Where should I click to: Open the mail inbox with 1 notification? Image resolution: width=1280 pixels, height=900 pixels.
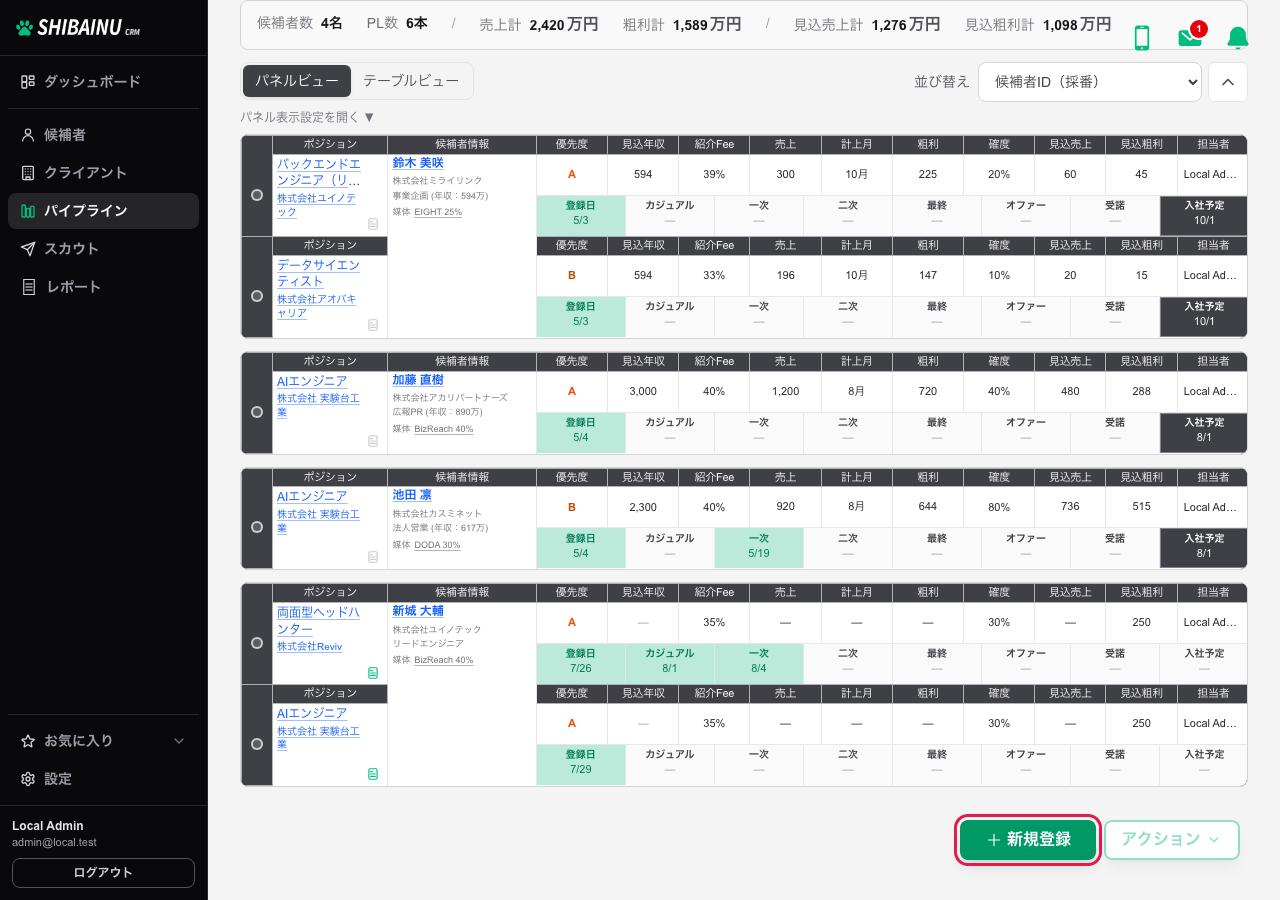coord(1191,37)
